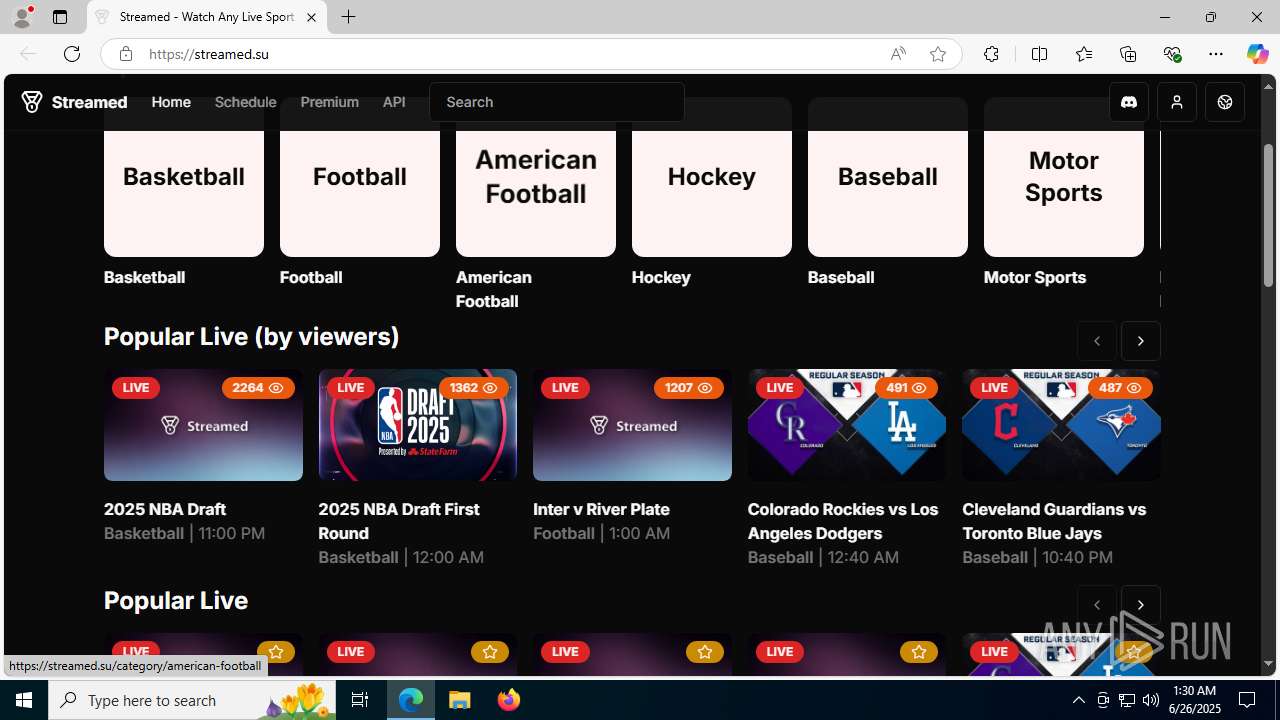Click the theme cube icon in header
Screen dimensions: 1280x720
(x=1225, y=102)
